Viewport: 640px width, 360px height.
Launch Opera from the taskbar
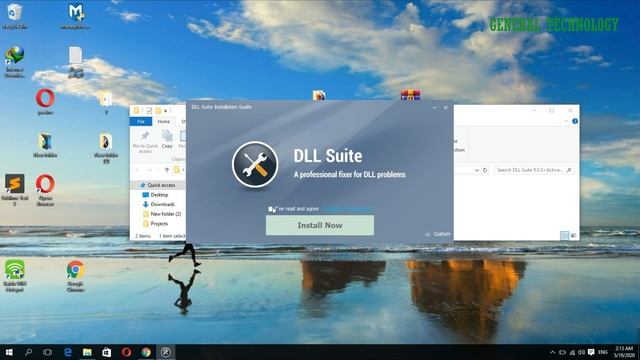point(126,352)
